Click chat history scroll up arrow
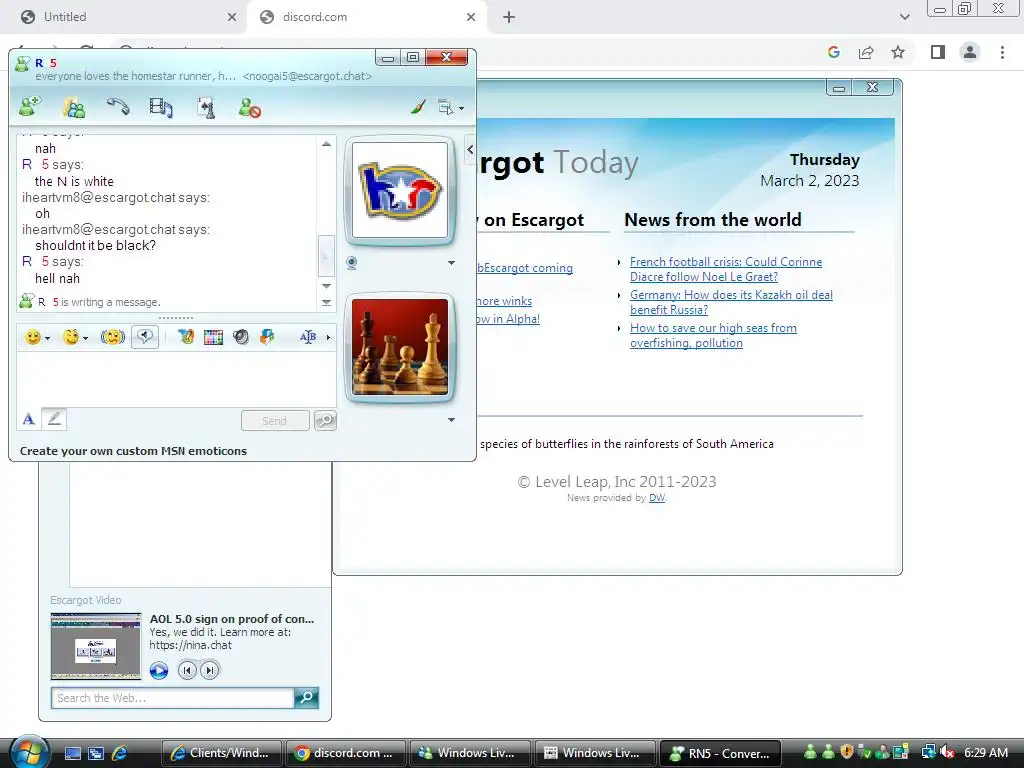Screen dimensions: 1024x768 tap(327, 144)
